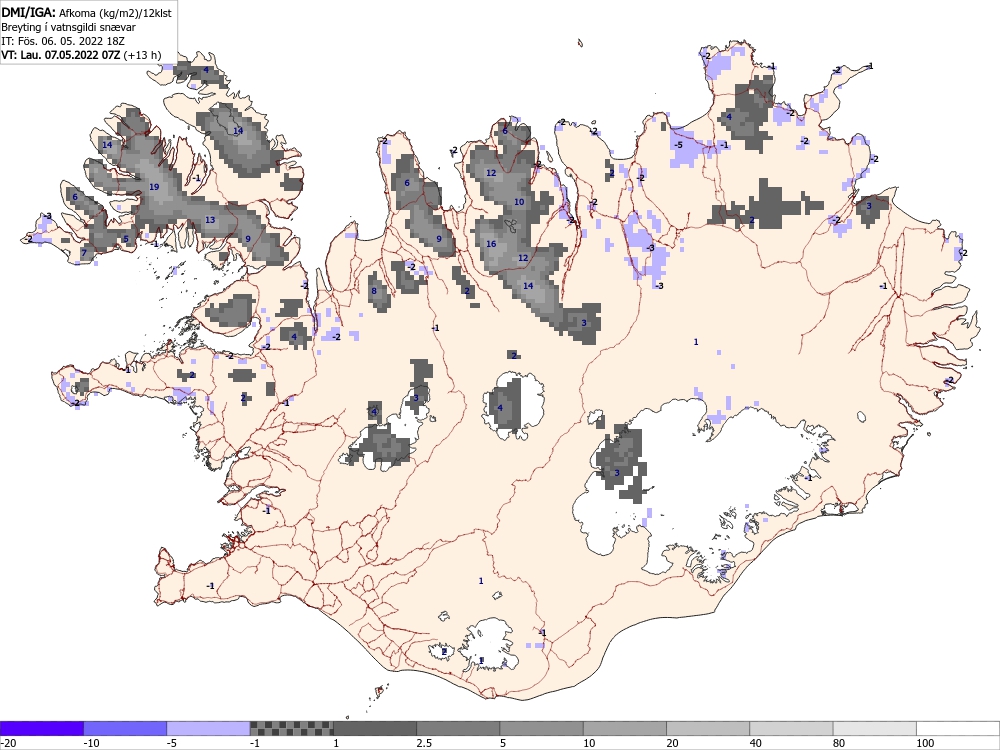Viewport: 1000px width, 750px height.
Task: Click the dark gray 1 to 2.5 legend swatch
Action: point(375,728)
